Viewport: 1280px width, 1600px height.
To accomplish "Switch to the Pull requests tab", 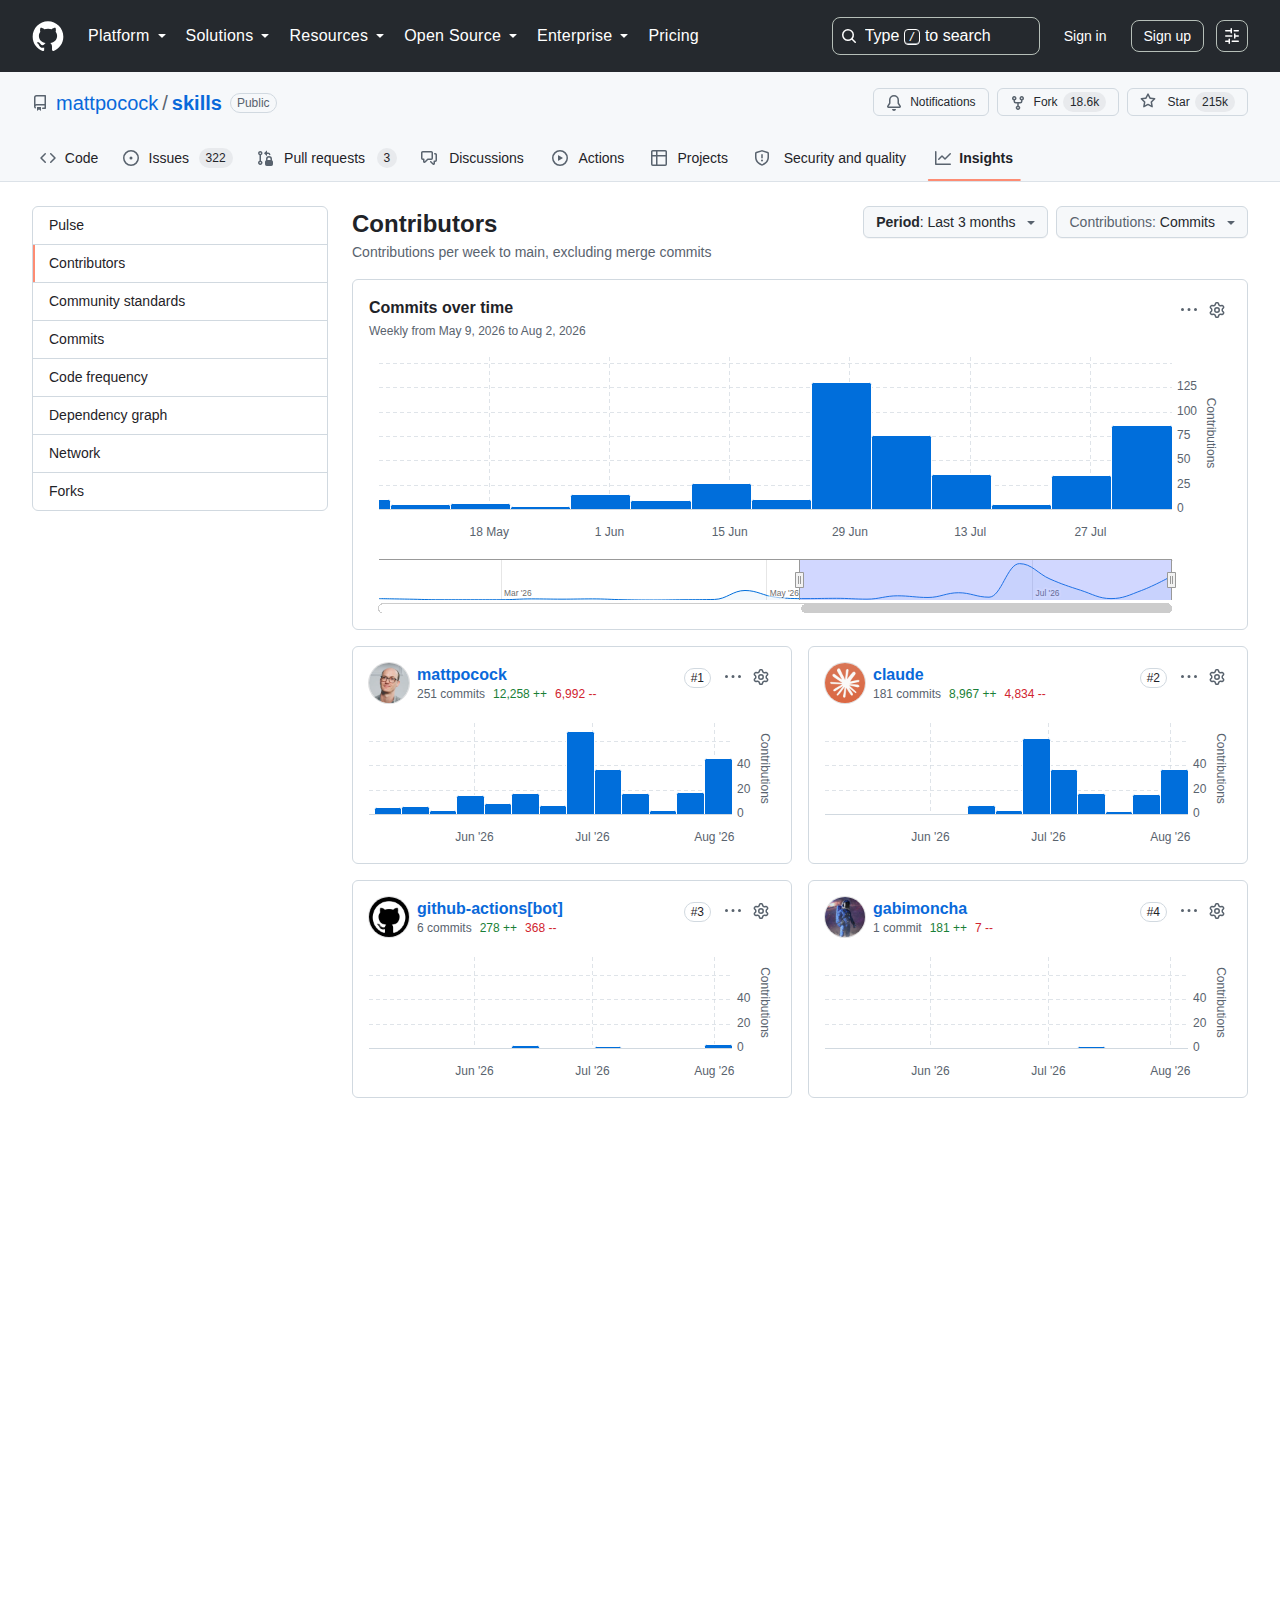I will coord(326,158).
